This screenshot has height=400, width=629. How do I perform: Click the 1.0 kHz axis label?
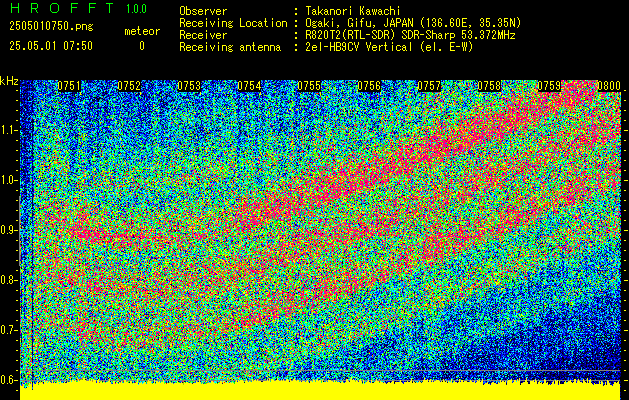coord(7,181)
